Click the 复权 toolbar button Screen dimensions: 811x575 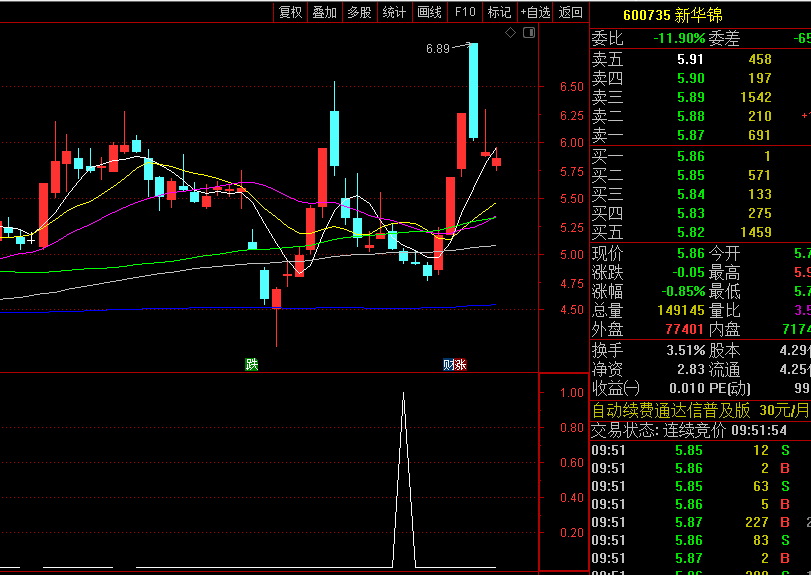coord(290,12)
